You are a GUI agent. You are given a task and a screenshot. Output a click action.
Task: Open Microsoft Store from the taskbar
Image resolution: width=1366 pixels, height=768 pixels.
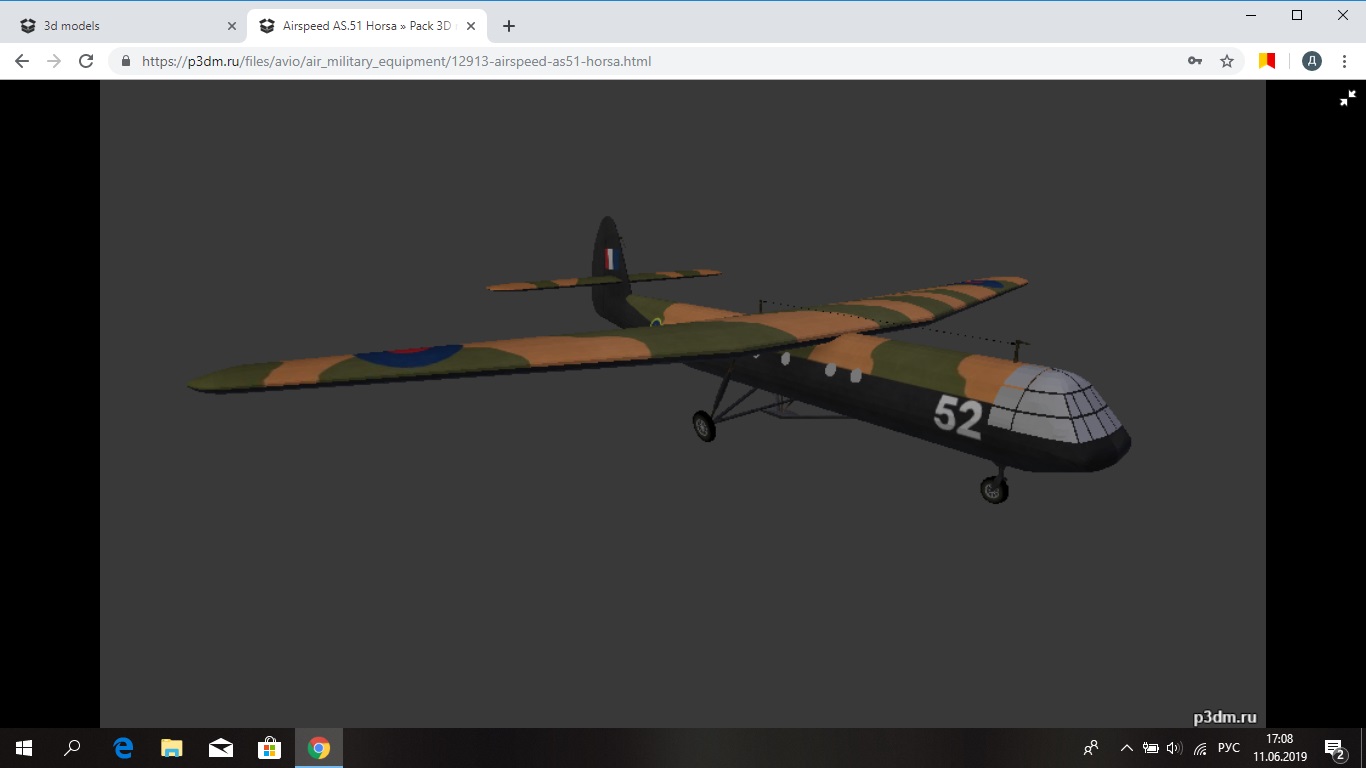pyautogui.click(x=270, y=748)
